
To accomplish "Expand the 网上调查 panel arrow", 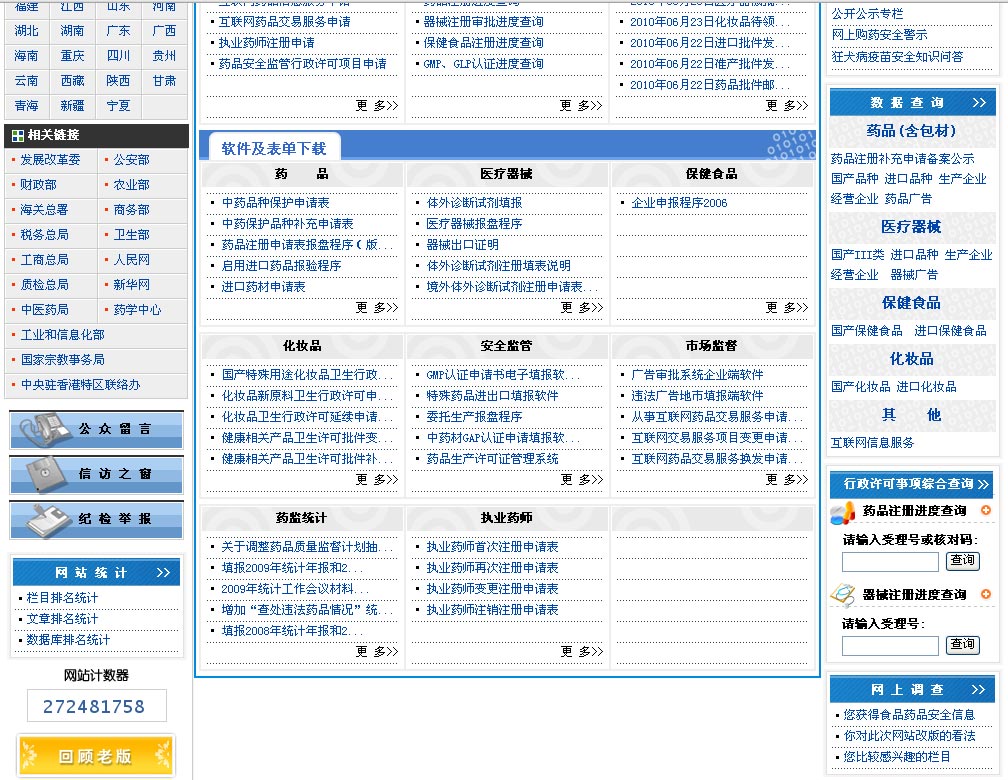I will (979, 690).
